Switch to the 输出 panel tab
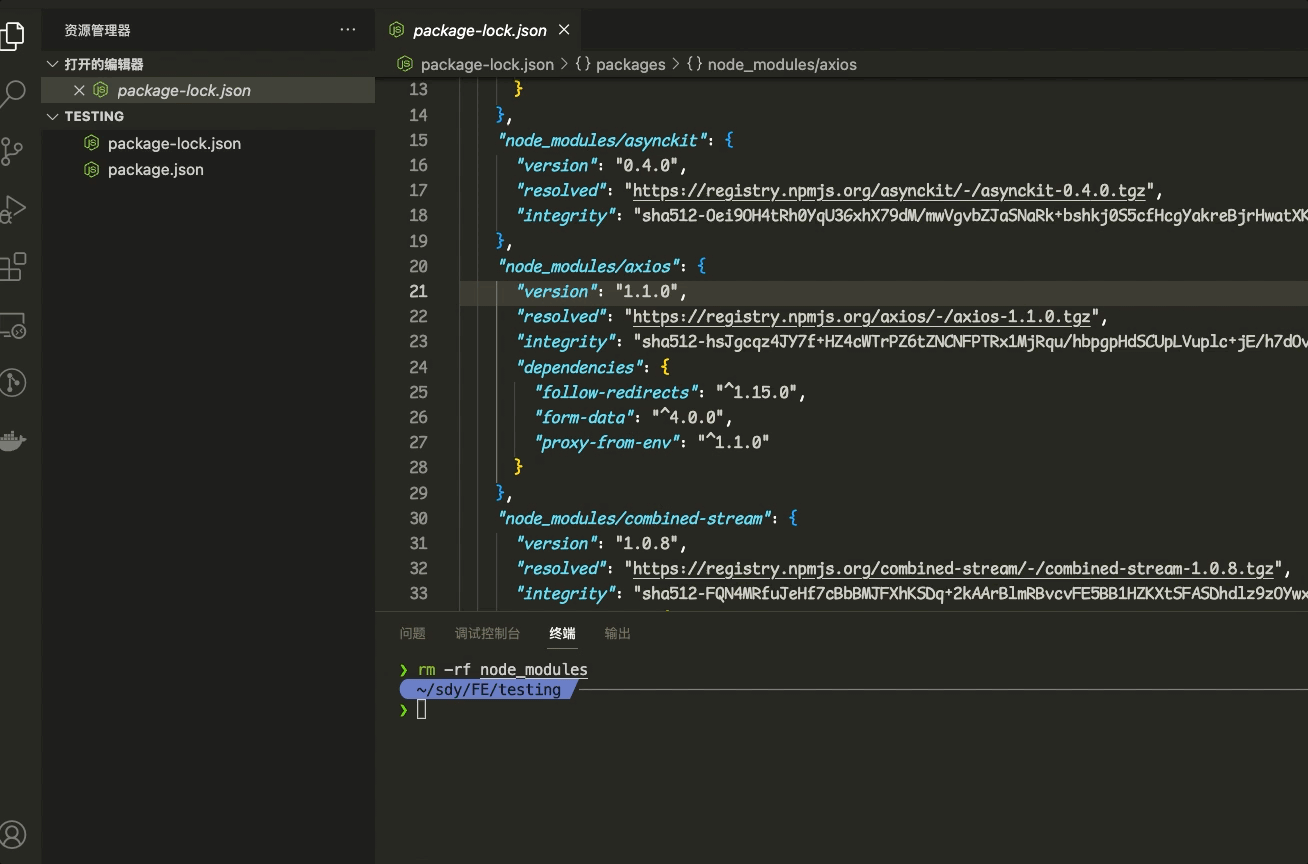The image size is (1308, 864). [618, 633]
